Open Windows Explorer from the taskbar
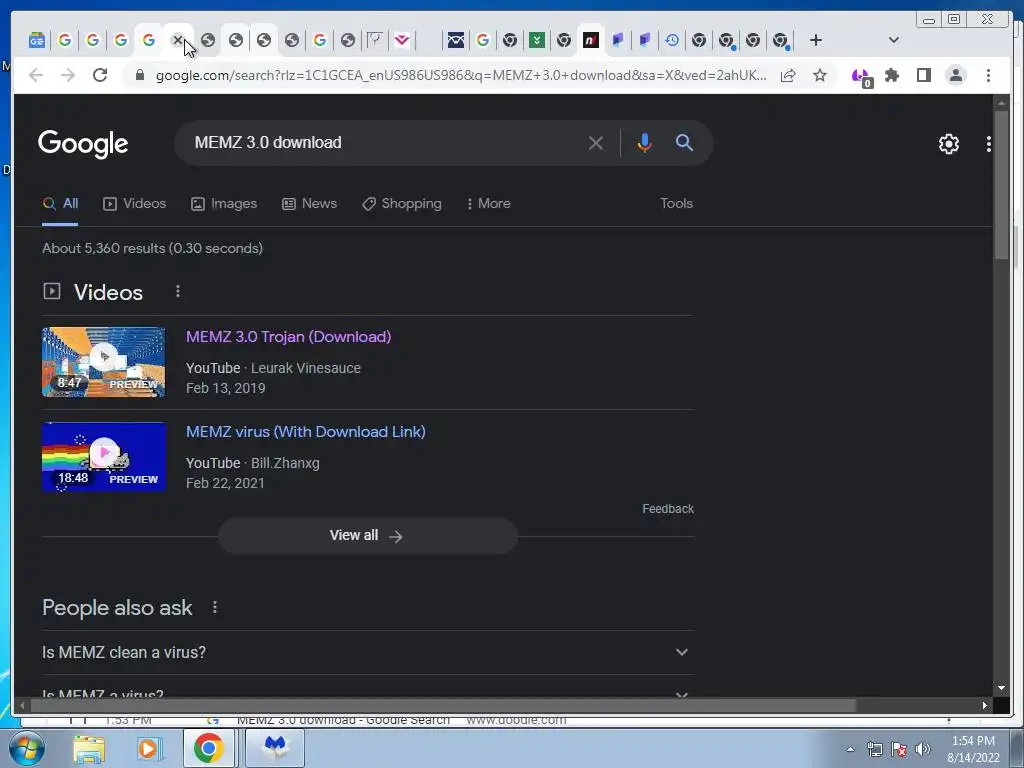The height and width of the screenshot is (768, 1024). 89,749
